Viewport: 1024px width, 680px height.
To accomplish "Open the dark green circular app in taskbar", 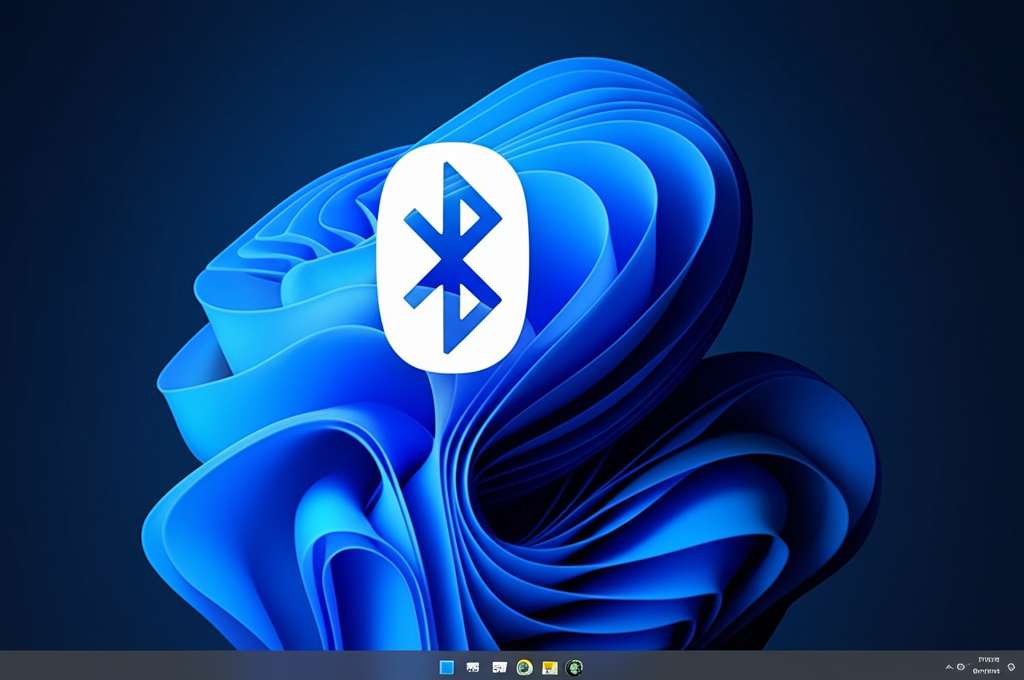I will pyautogui.click(x=574, y=667).
